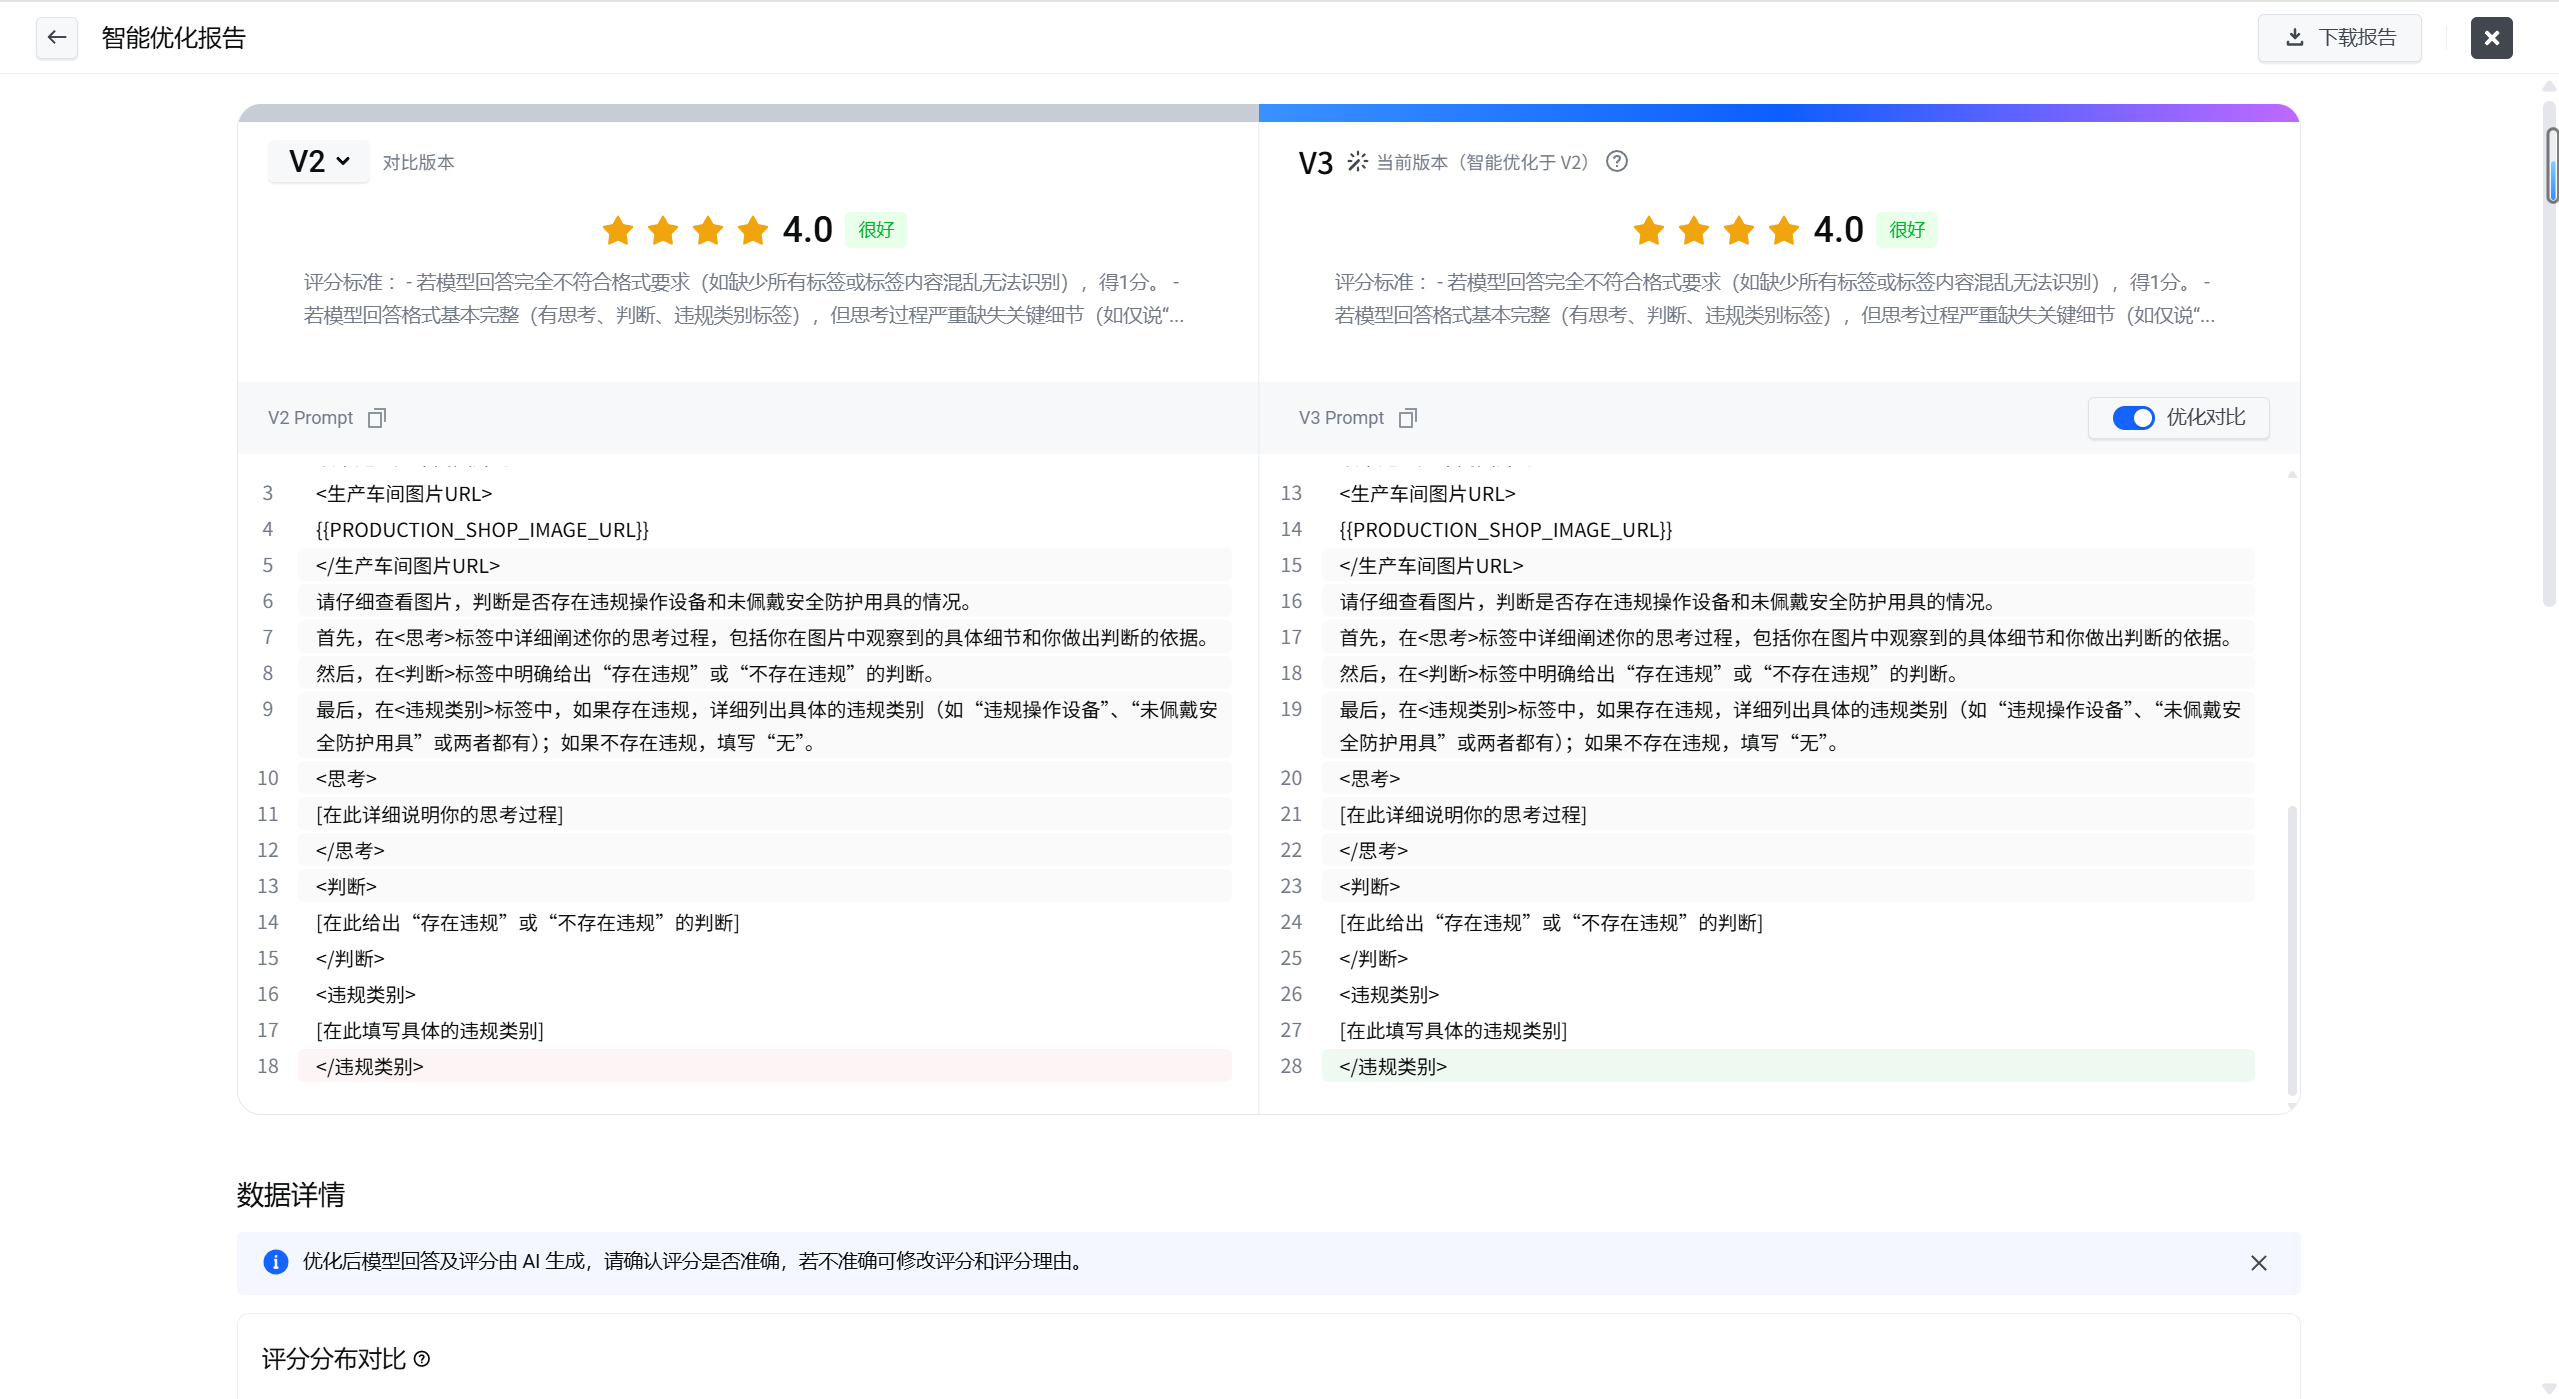Open the V2 version dropdown
This screenshot has height=1399, width=2559.
click(x=319, y=161)
